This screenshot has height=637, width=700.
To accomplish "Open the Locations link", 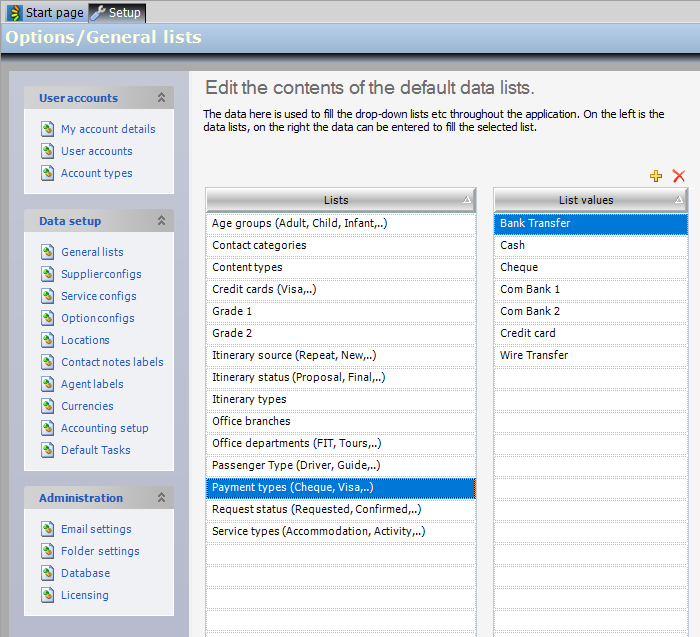I will click(85, 340).
